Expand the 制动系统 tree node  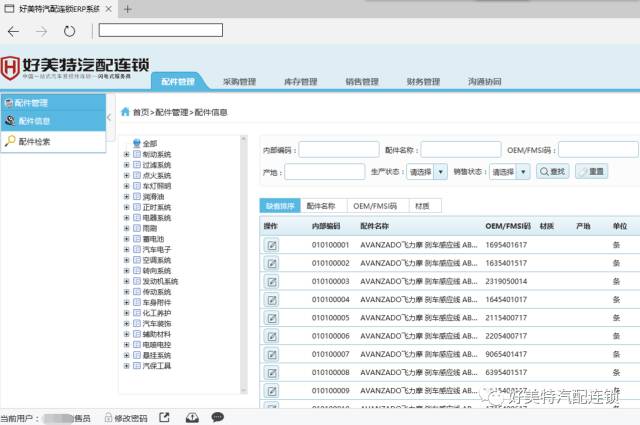pos(126,154)
